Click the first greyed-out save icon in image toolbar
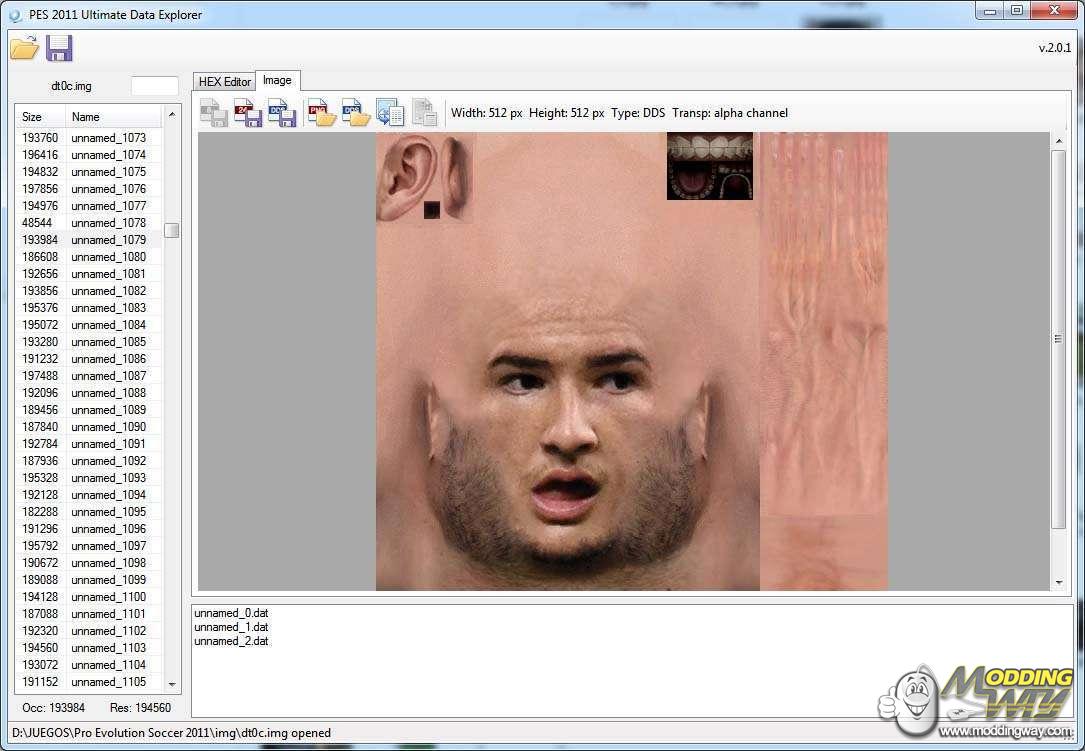This screenshot has height=751, width=1085. [213, 113]
